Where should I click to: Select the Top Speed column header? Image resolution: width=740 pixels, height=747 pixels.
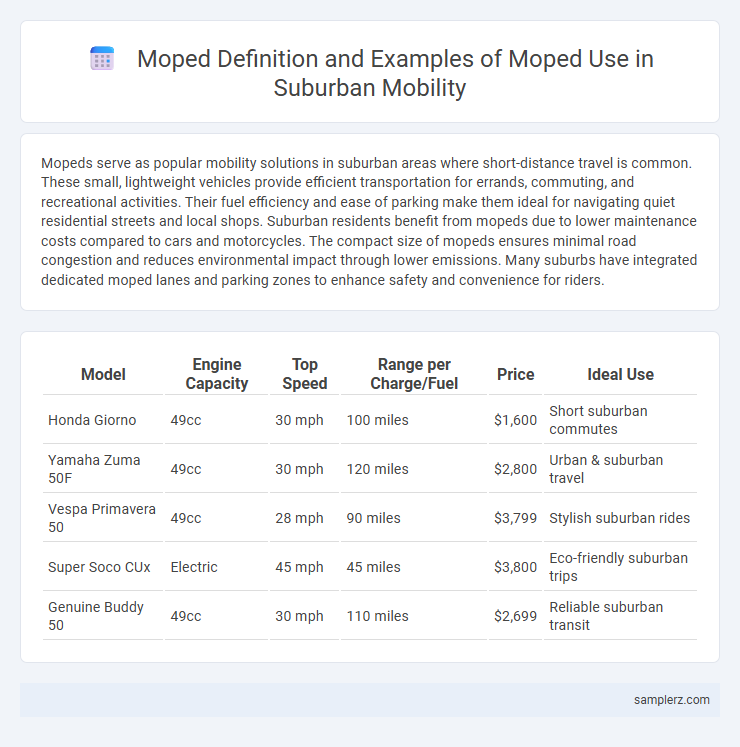tap(304, 374)
